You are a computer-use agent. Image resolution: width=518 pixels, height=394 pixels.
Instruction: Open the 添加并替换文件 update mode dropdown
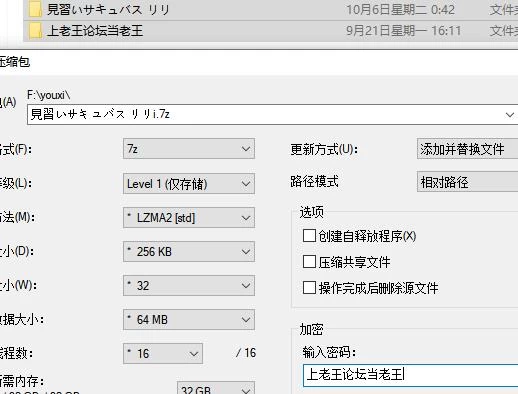coord(467,149)
